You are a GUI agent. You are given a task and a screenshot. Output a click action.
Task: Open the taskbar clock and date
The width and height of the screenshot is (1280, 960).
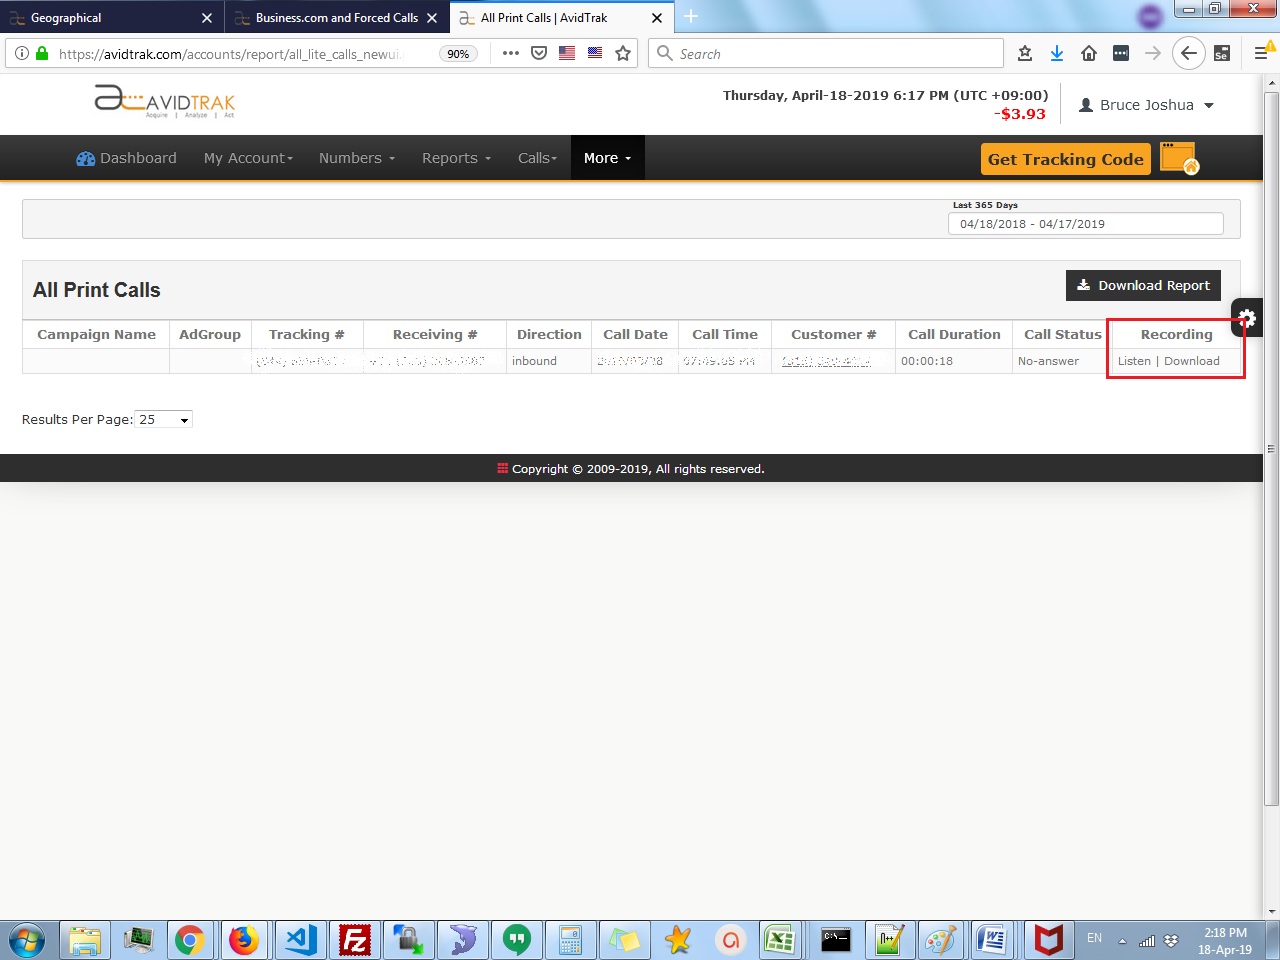coord(1225,941)
